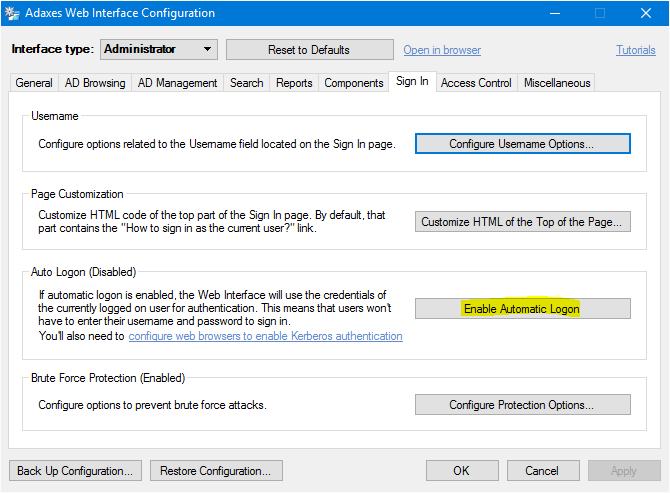Click the 'Interface type:' label

53,49
